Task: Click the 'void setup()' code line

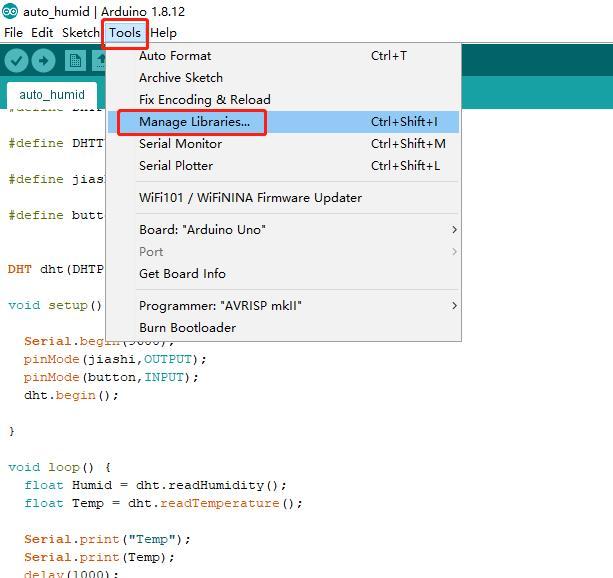Action: pyautogui.click(x=55, y=305)
